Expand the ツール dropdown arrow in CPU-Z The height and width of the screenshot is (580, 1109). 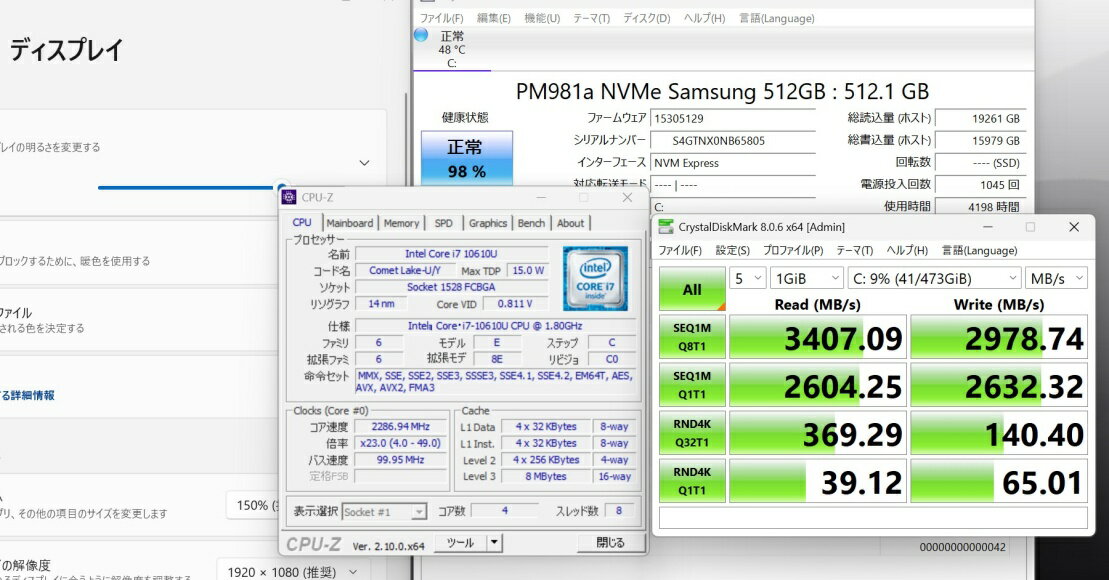pos(494,543)
